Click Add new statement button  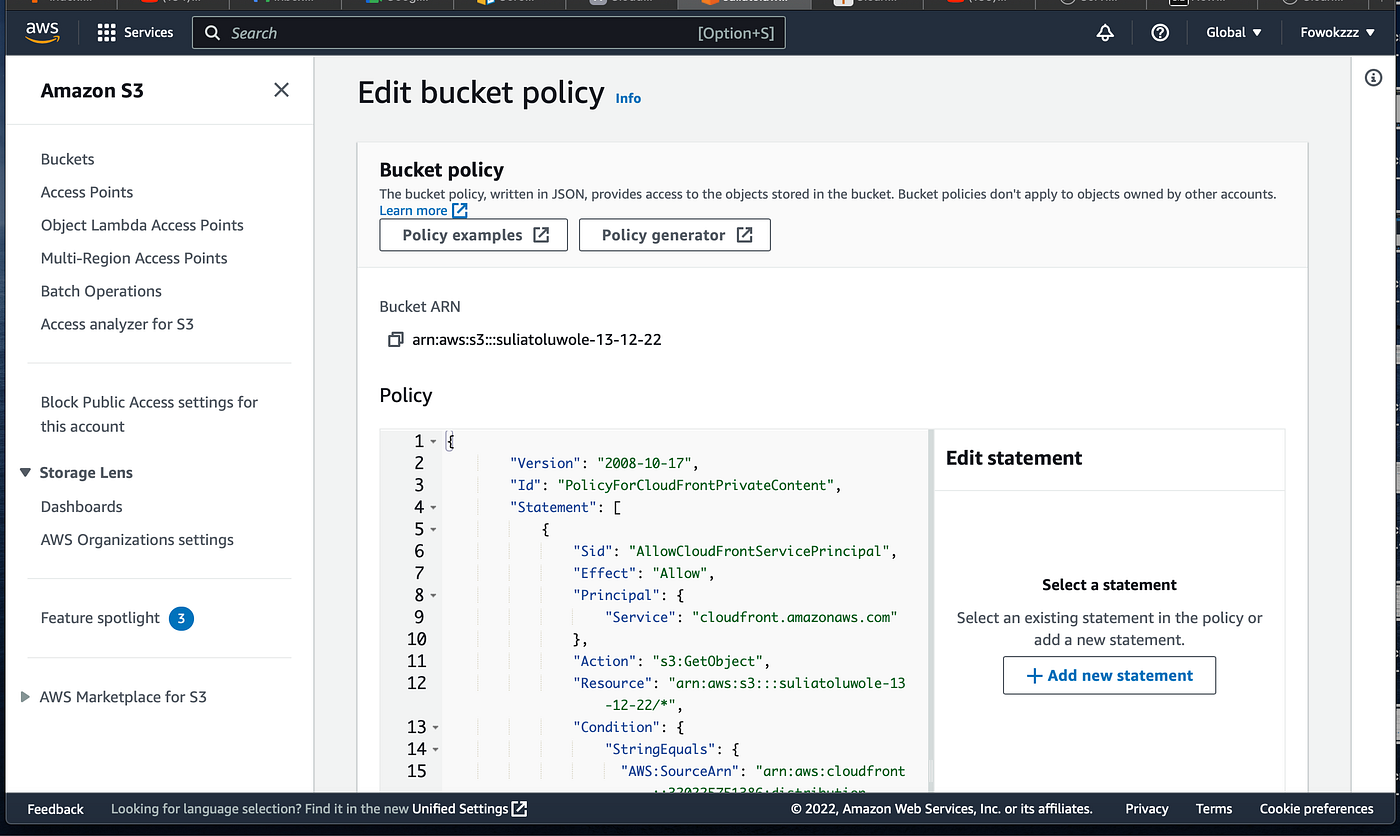click(1109, 675)
